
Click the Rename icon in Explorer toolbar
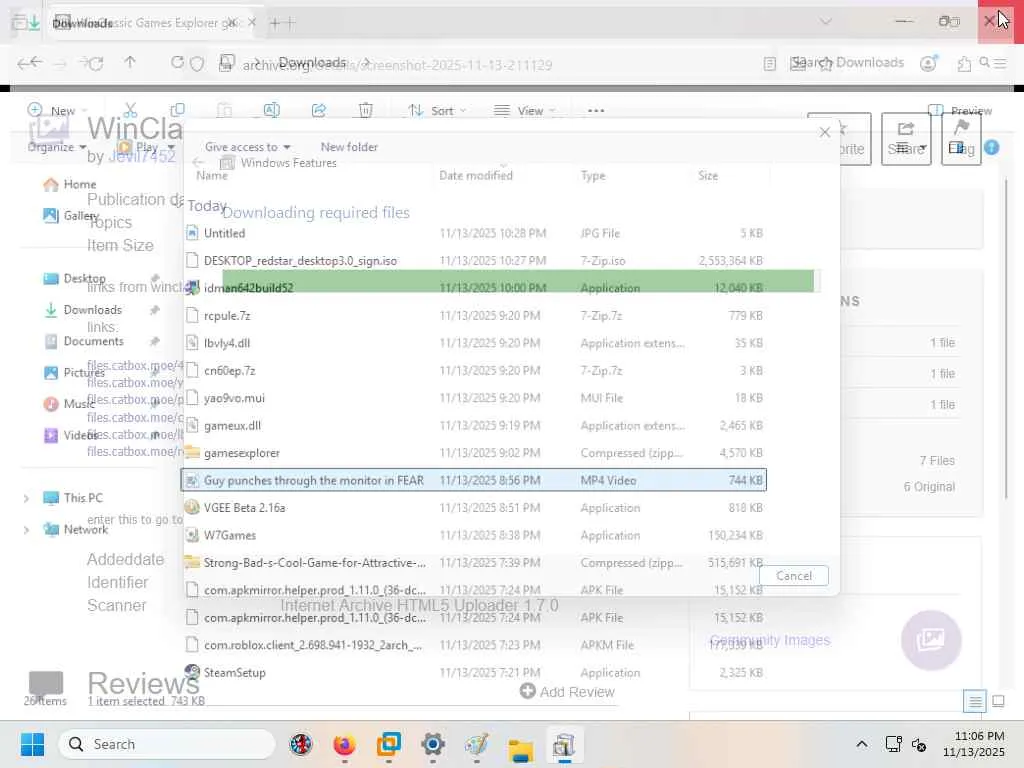[x=272, y=110]
